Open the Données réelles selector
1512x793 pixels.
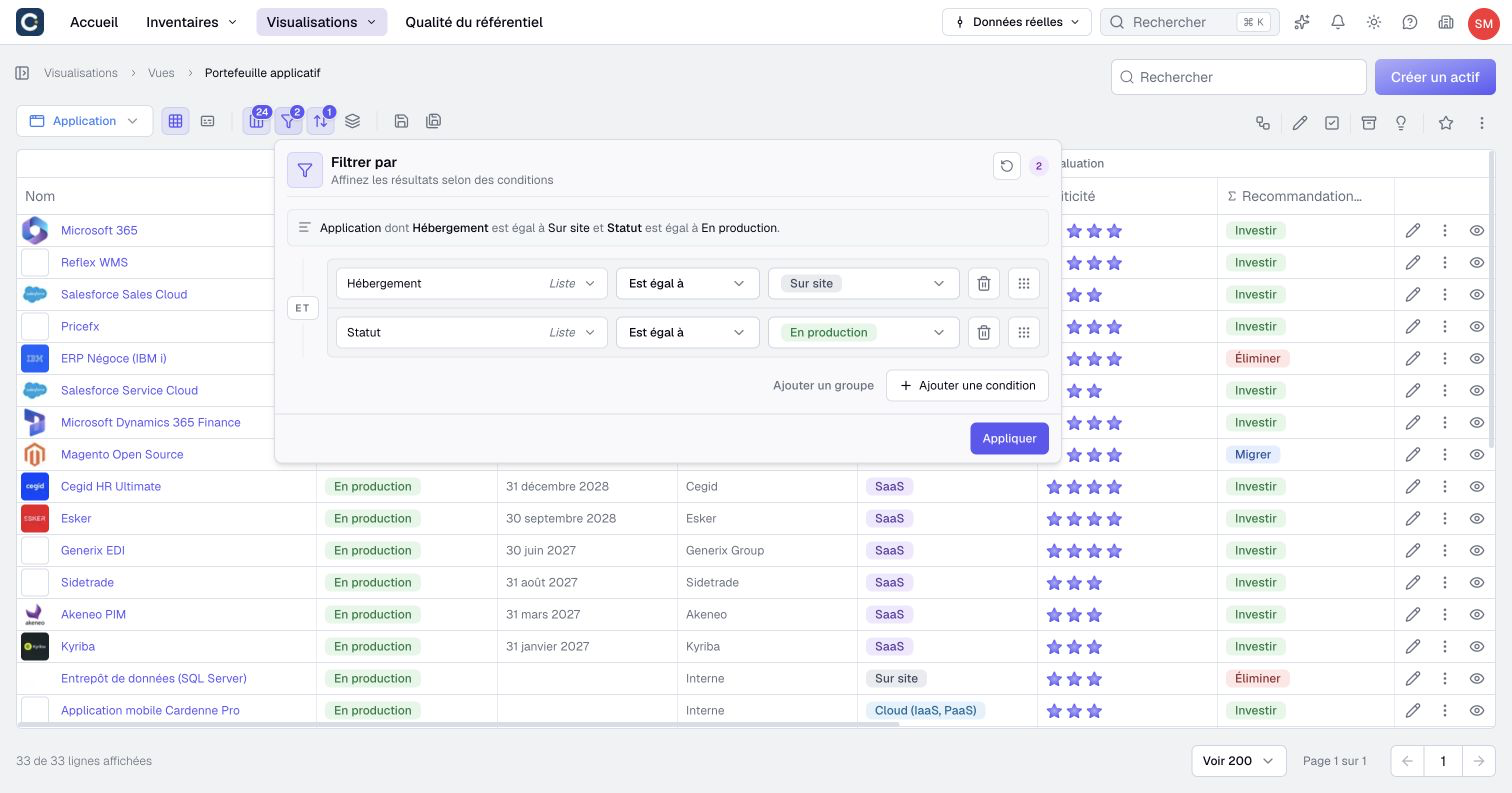(1016, 22)
